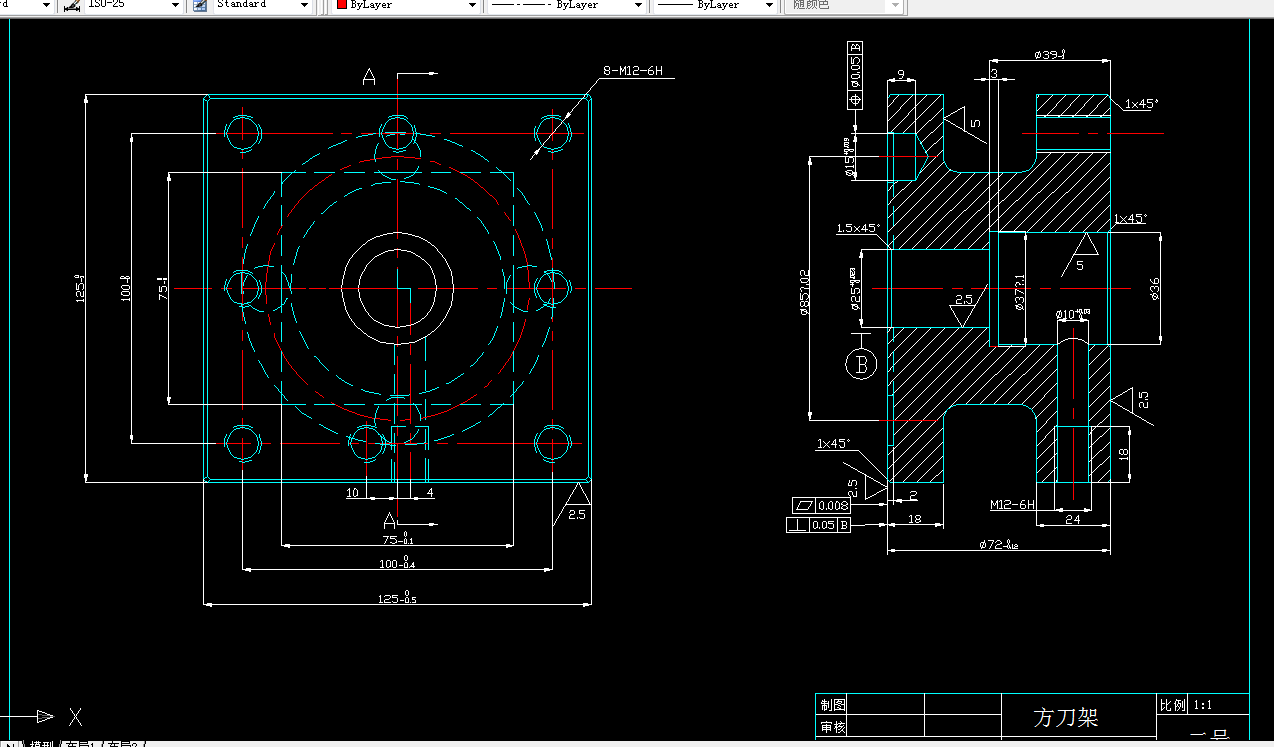Select the vertical 75 dimension left of plan
Image resolution: width=1274 pixels, height=747 pixels.
(162, 288)
